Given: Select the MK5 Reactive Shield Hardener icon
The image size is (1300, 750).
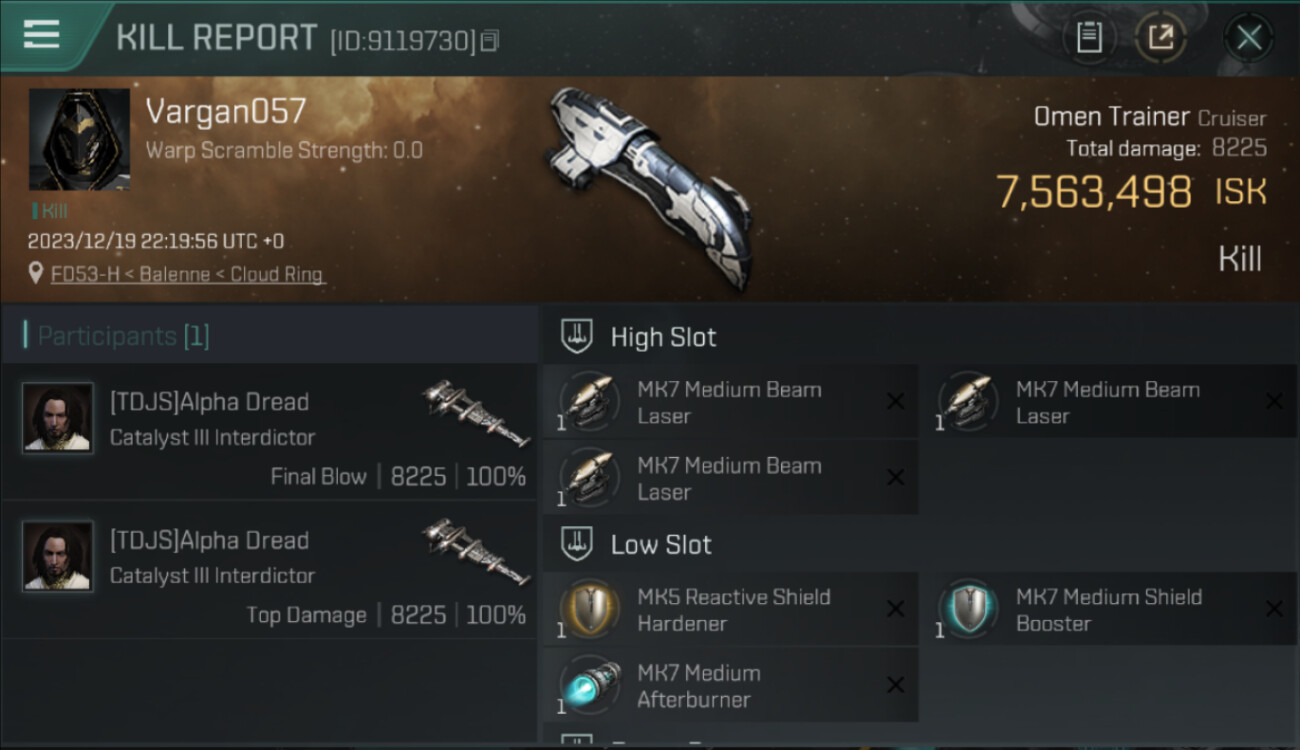Looking at the screenshot, I should click(589, 609).
